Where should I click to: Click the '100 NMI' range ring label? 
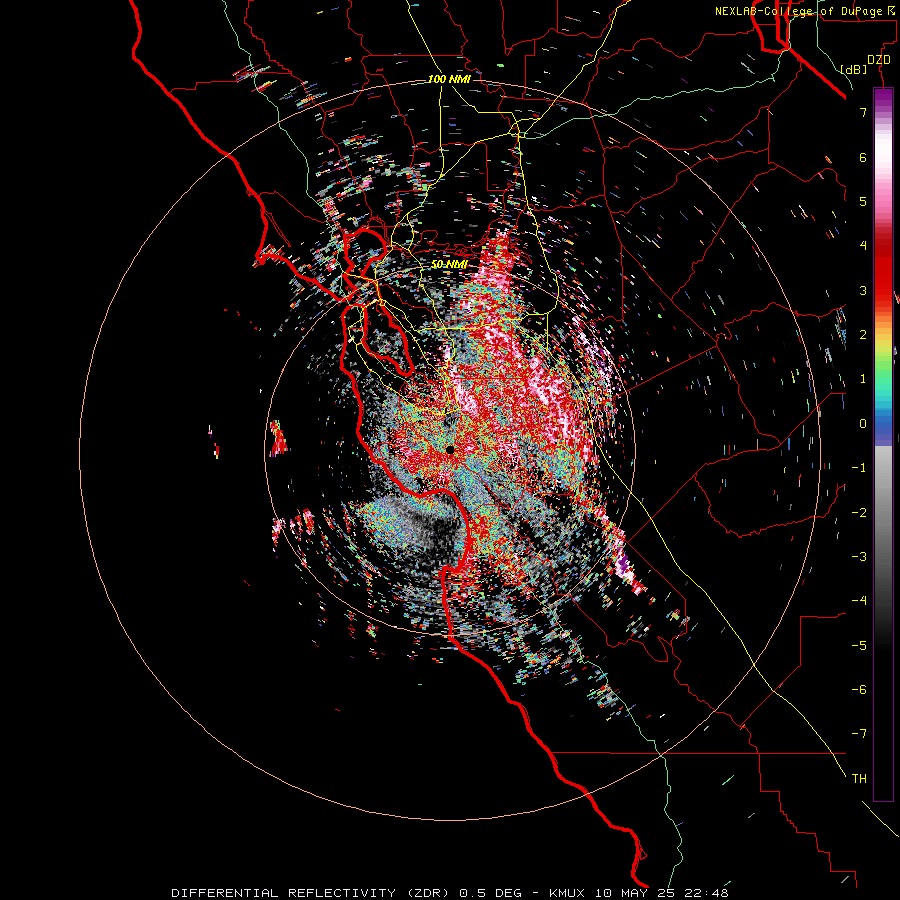tap(449, 79)
